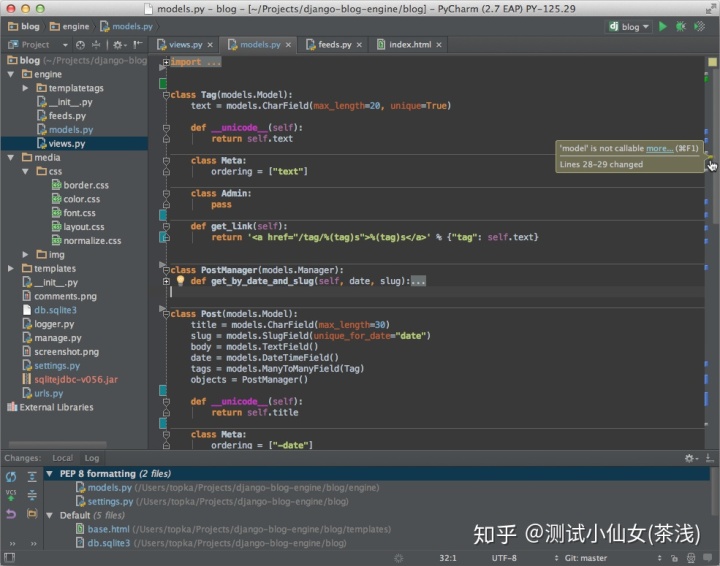
Task: Expand all changelists icon in Changes toolbar
Action: click(32, 477)
